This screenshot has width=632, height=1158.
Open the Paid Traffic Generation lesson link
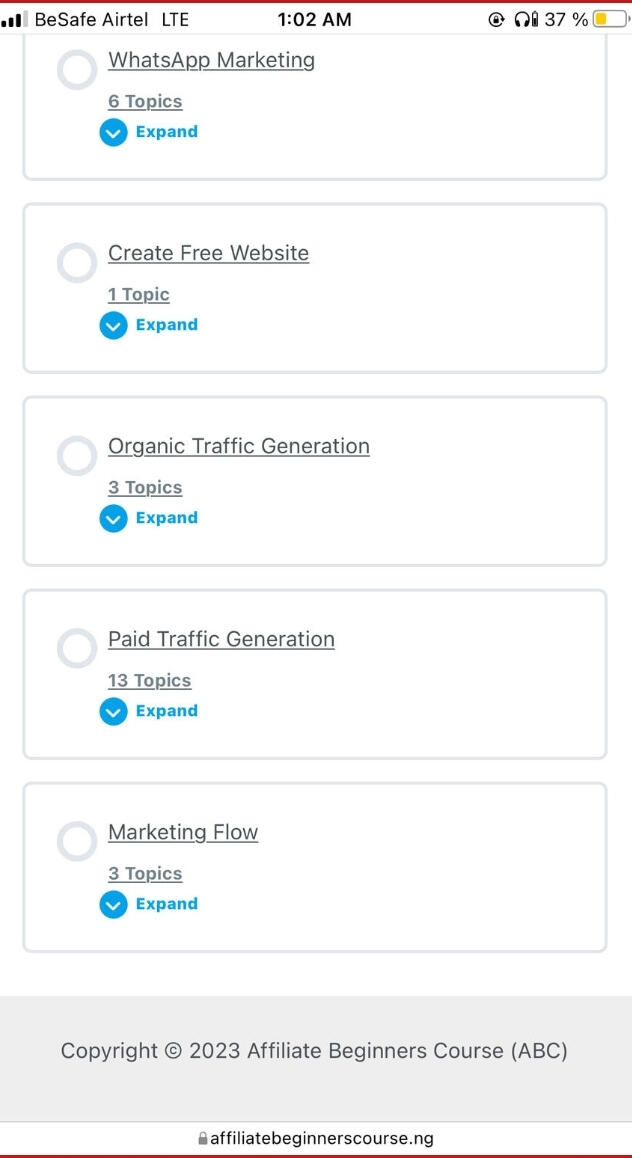[x=221, y=639]
